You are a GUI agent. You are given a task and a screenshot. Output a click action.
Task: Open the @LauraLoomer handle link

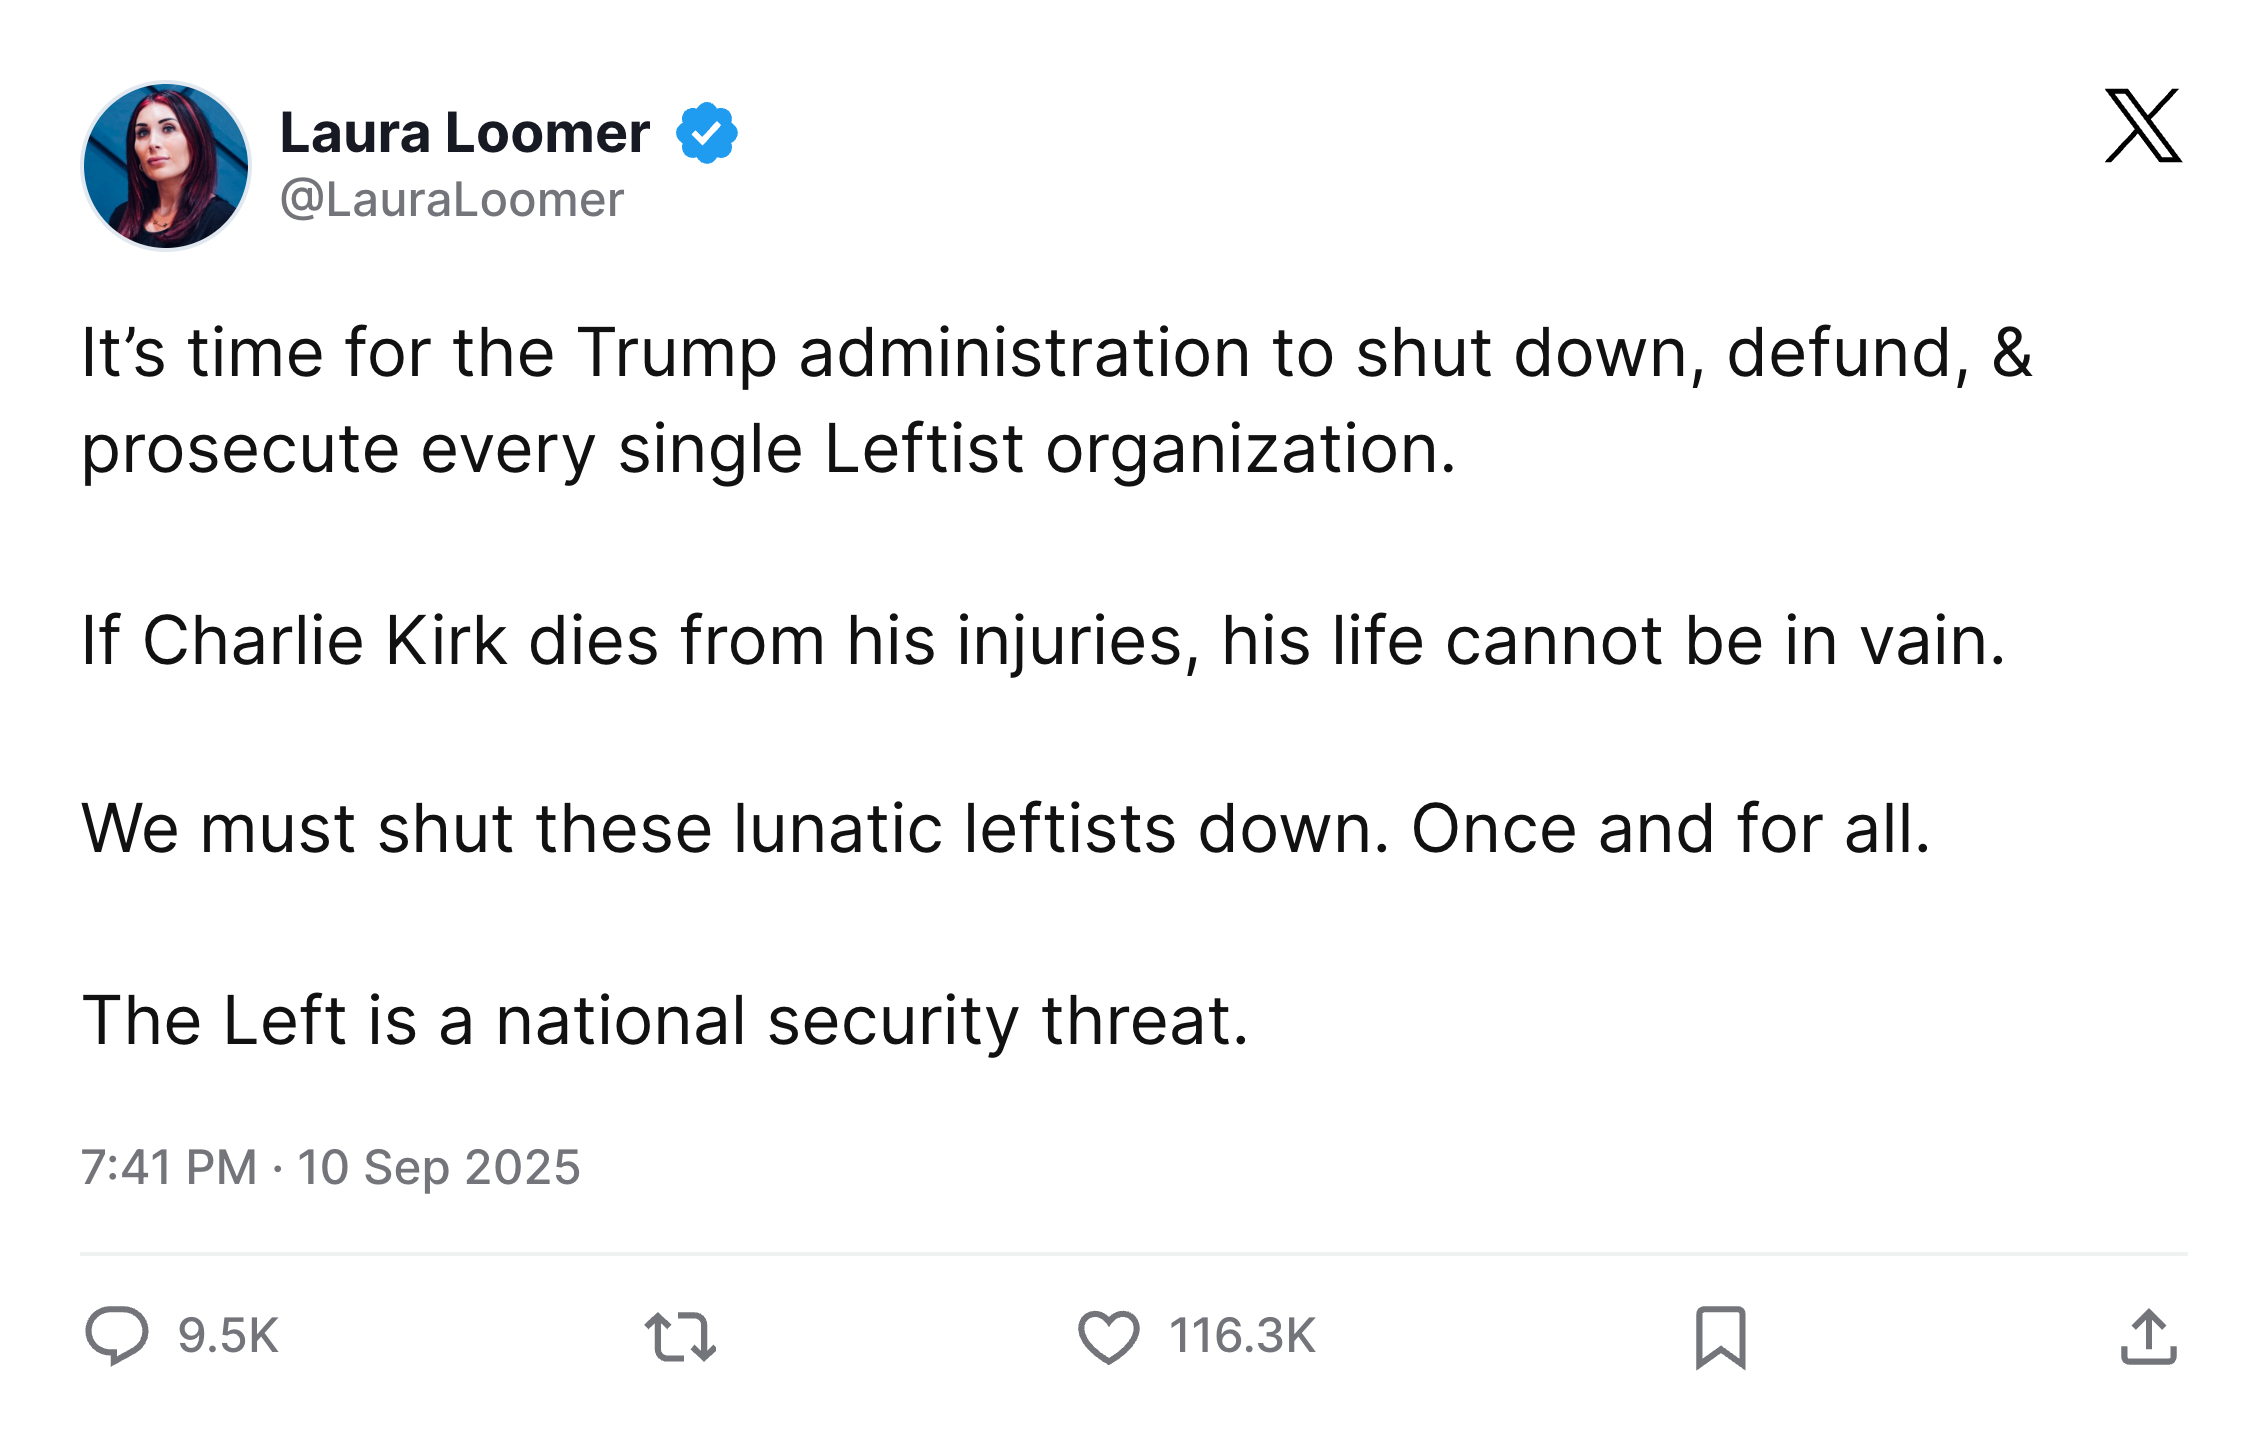pyautogui.click(x=452, y=200)
